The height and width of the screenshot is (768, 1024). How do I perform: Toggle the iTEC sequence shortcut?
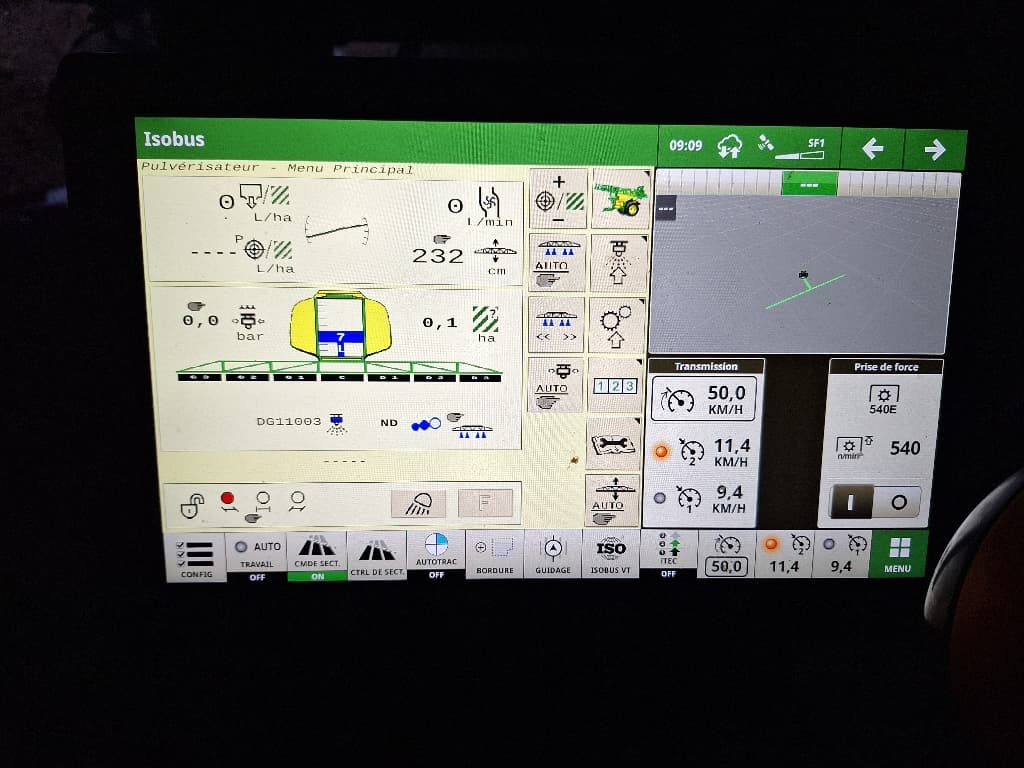point(669,554)
